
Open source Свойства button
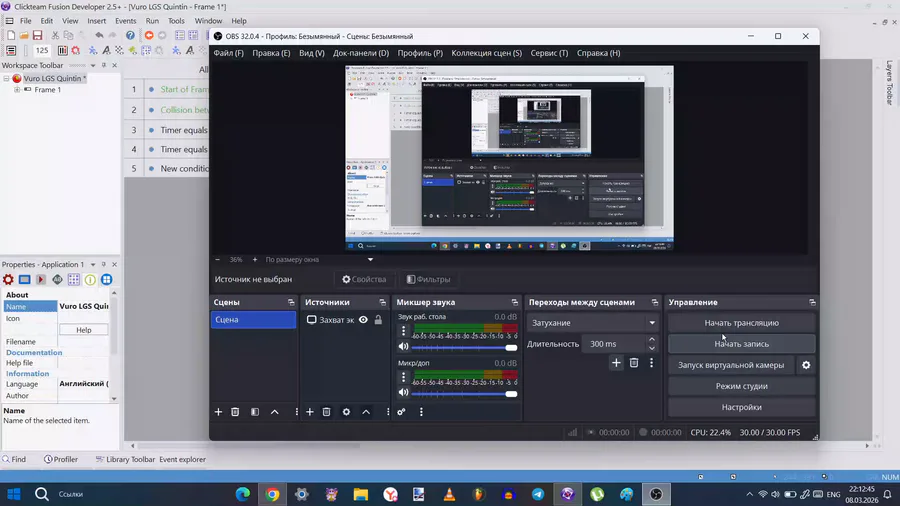coord(364,279)
